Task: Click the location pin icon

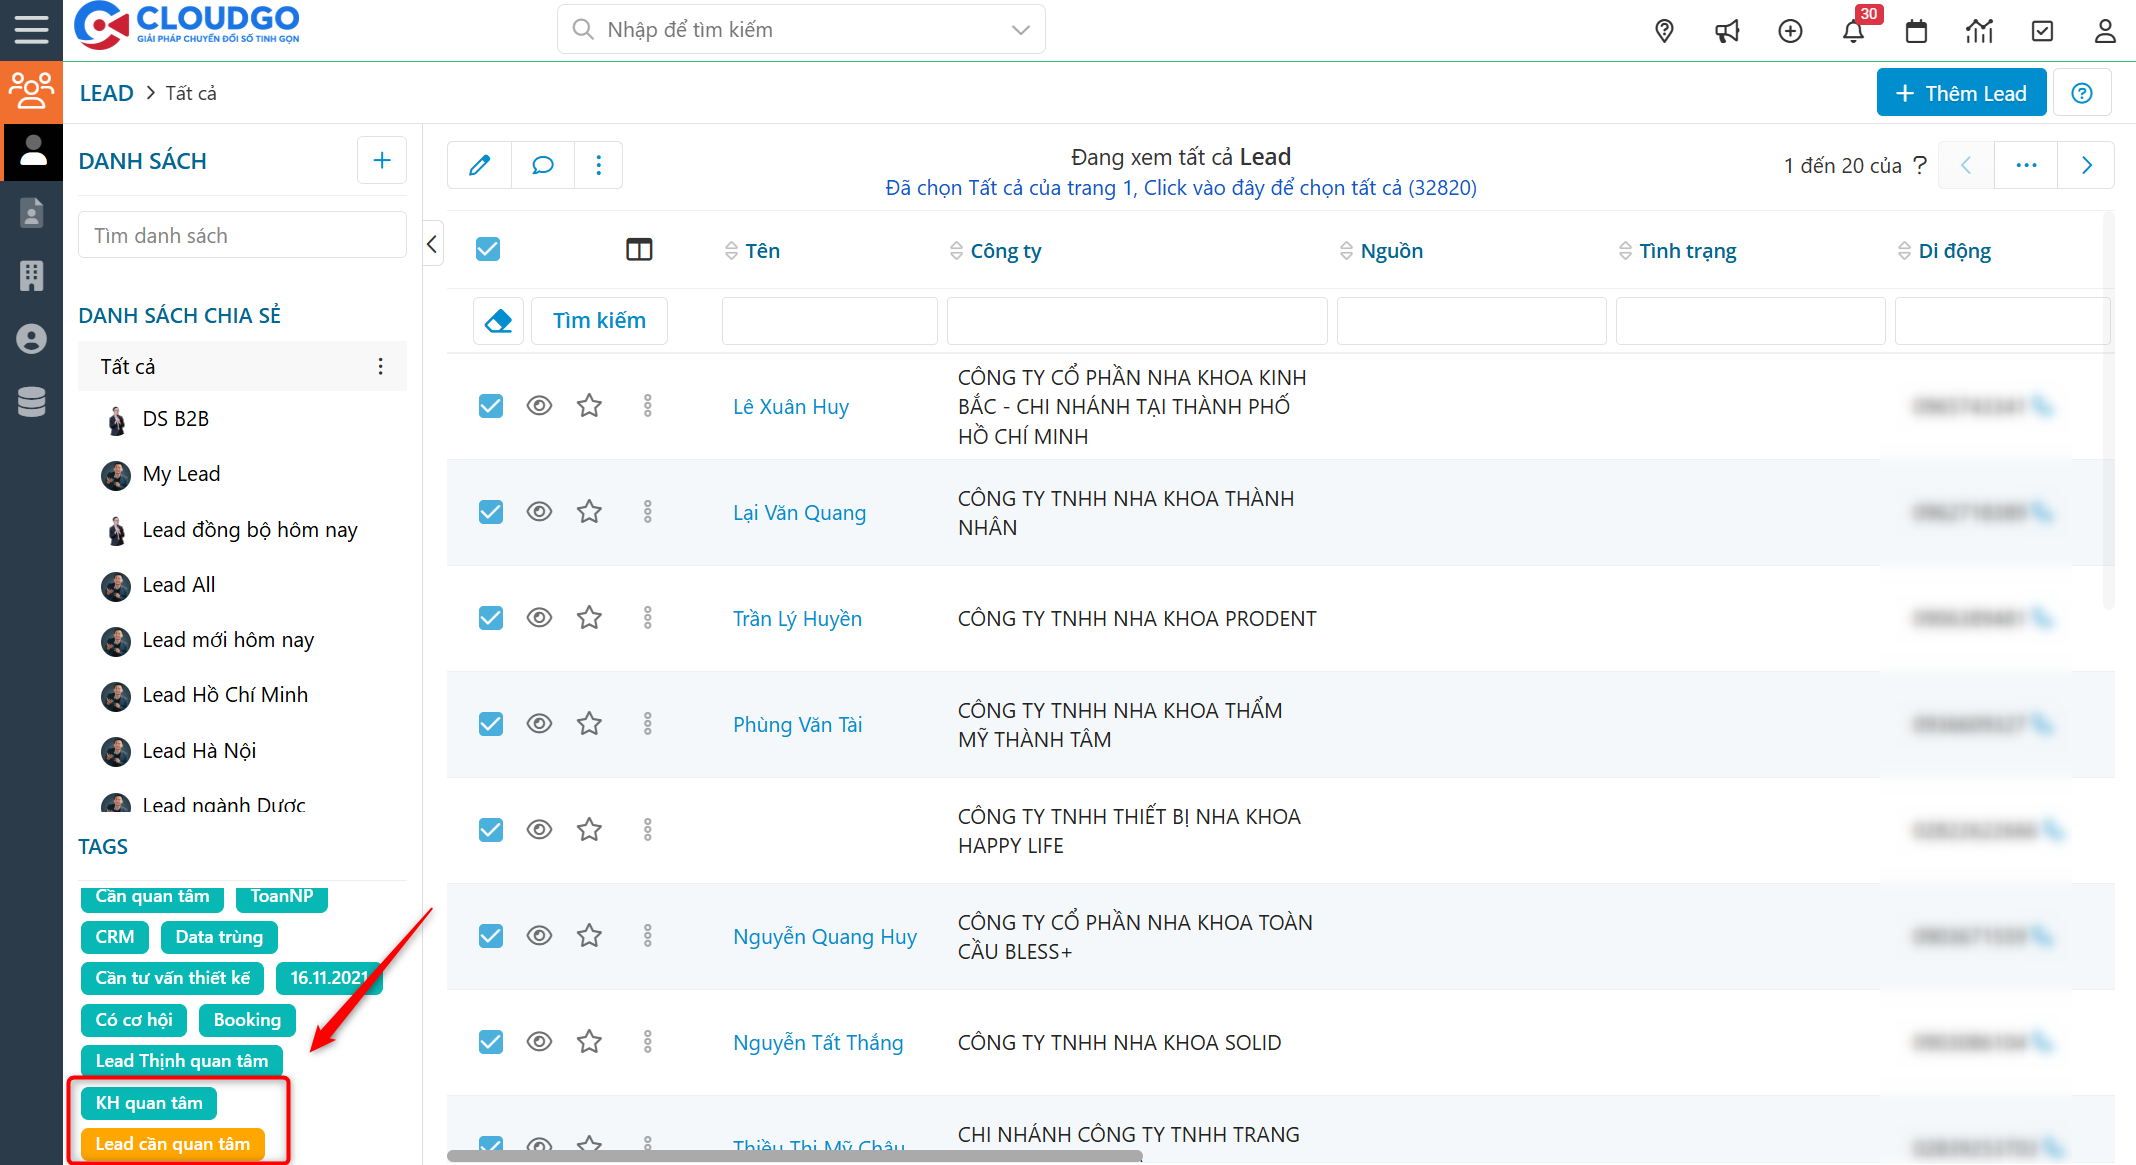Action: click(x=1664, y=32)
